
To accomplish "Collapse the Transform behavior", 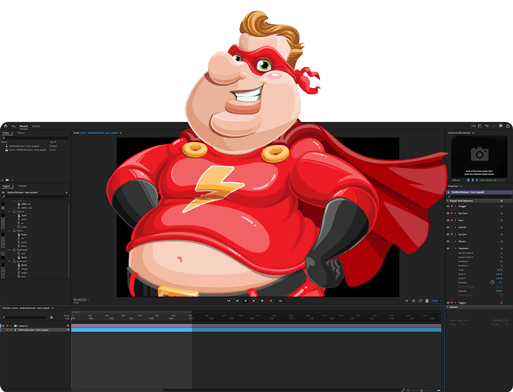I will [456, 248].
